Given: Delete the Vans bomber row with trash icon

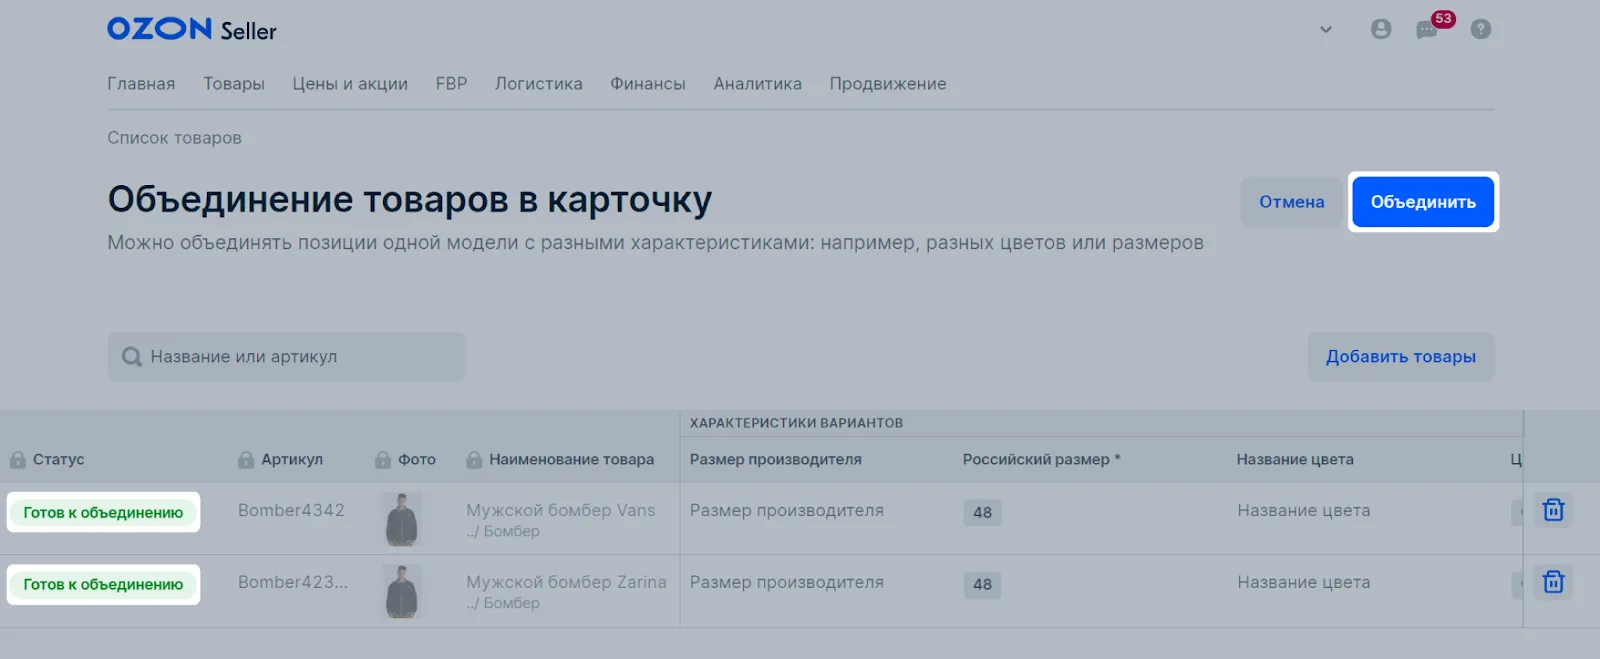Looking at the screenshot, I should pos(1553,510).
